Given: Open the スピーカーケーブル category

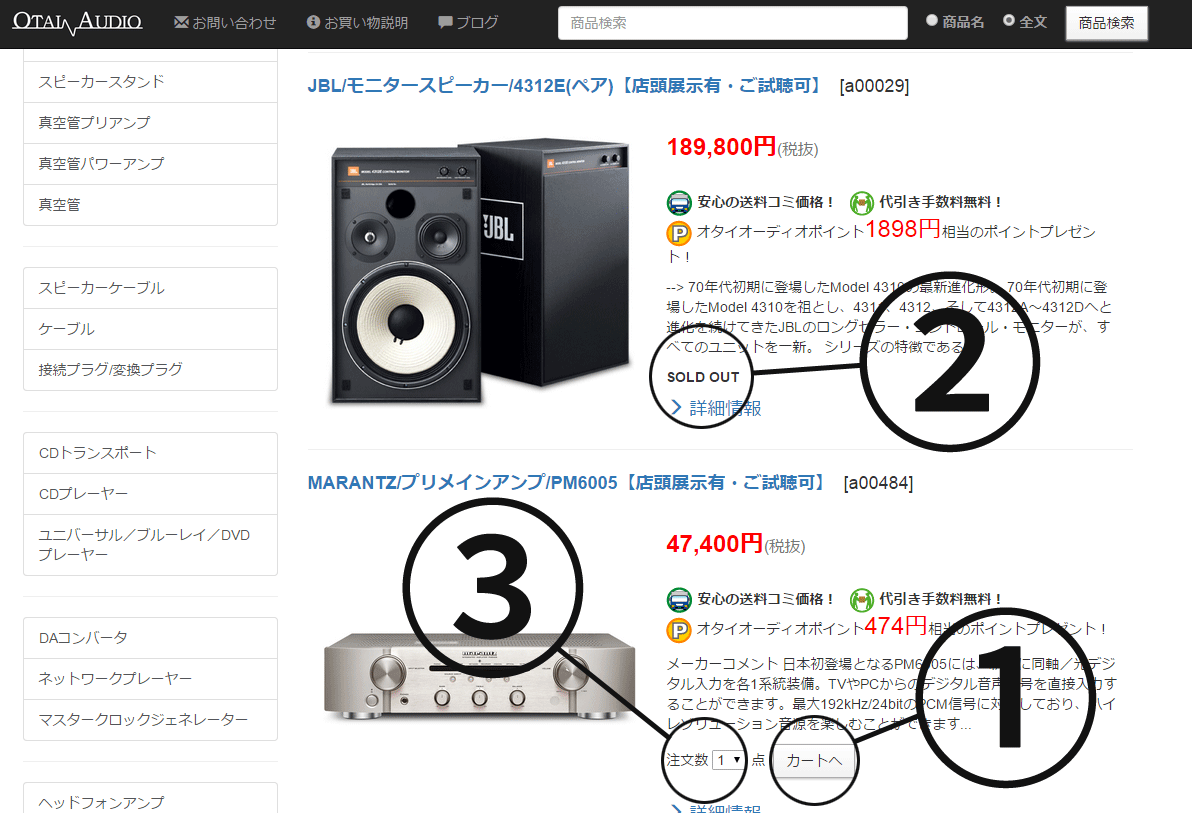Looking at the screenshot, I should (151, 288).
